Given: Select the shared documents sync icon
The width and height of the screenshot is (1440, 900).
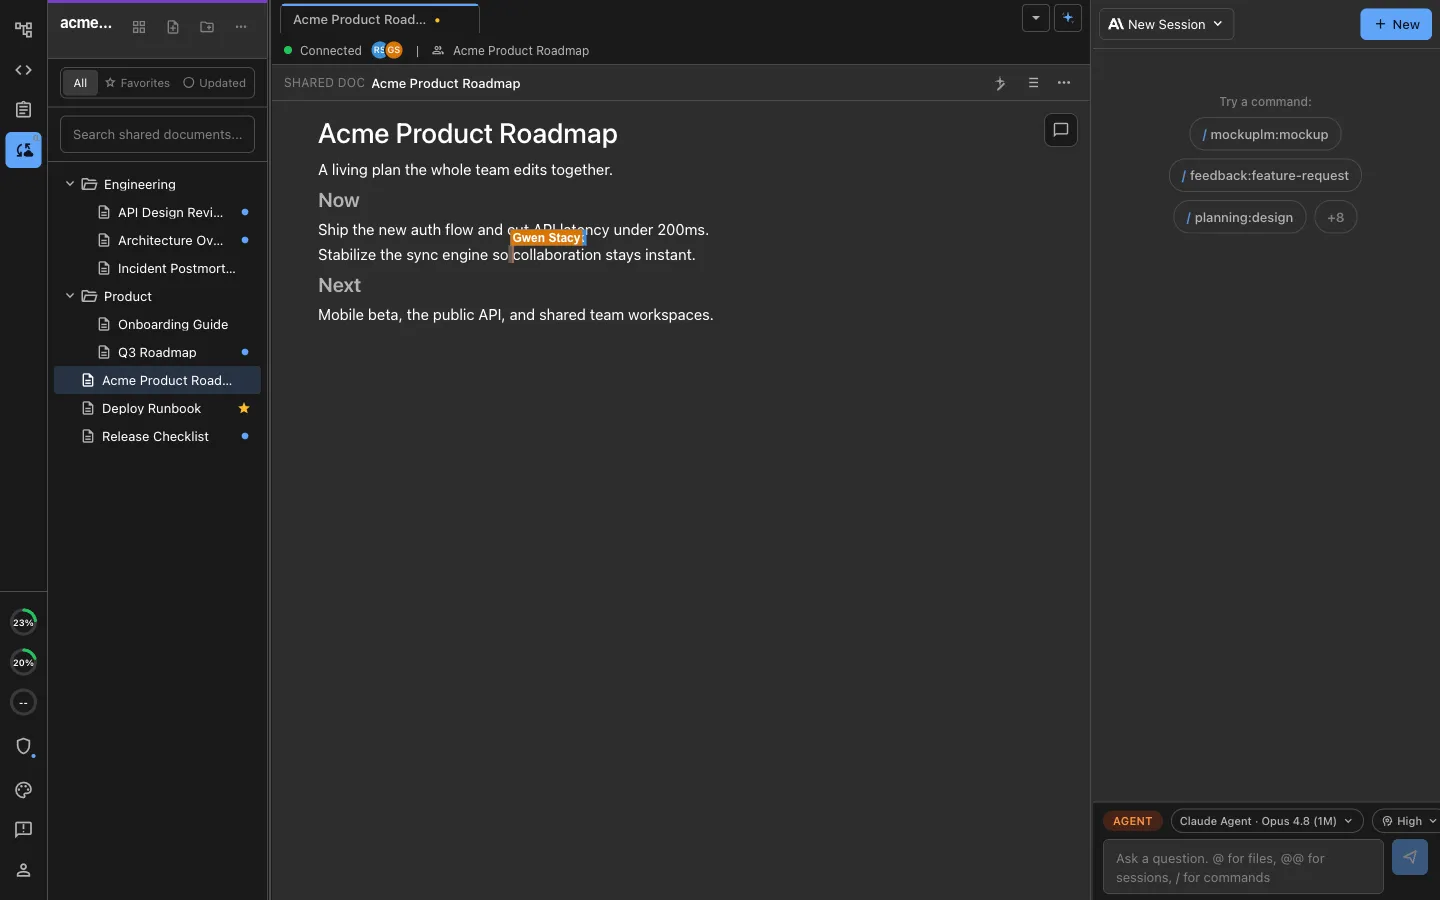Looking at the screenshot, I should coord(23,150).
